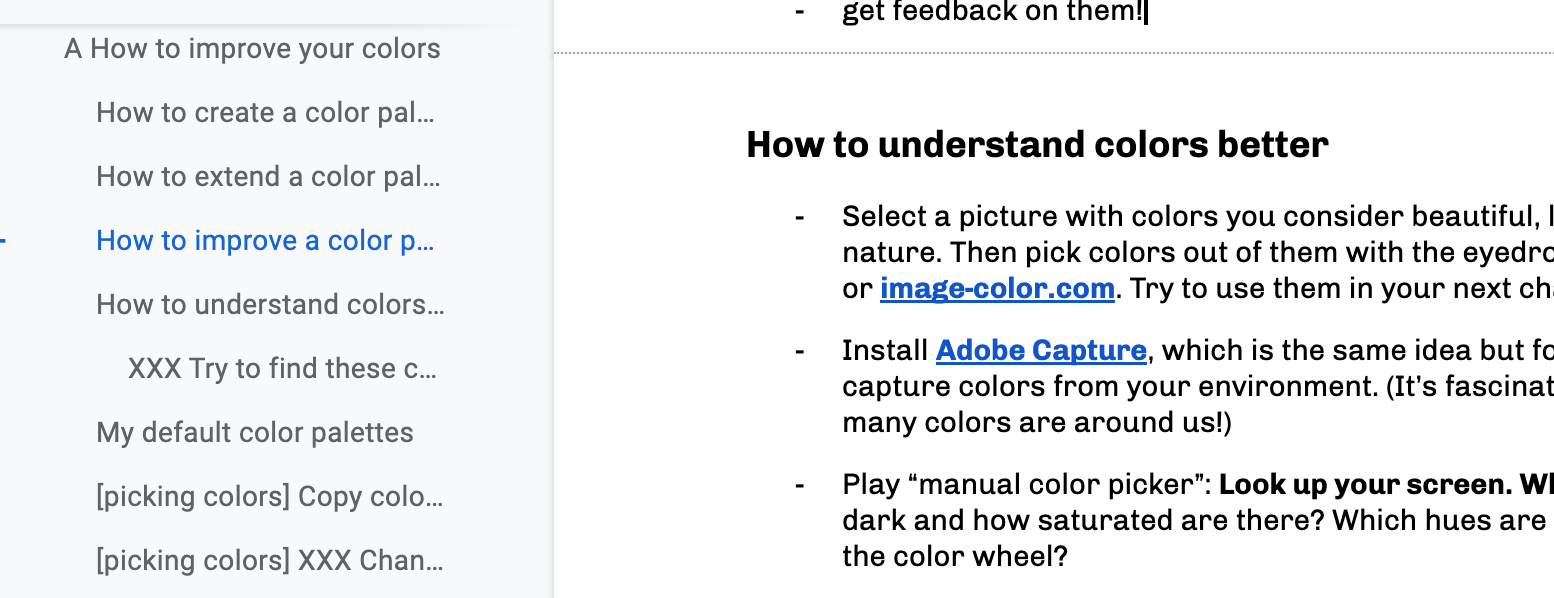Open 'A How to improve your colors' outline heading
Viewport: 1554px width, 598px height.
pyautogui.click(x=252, y=49)
